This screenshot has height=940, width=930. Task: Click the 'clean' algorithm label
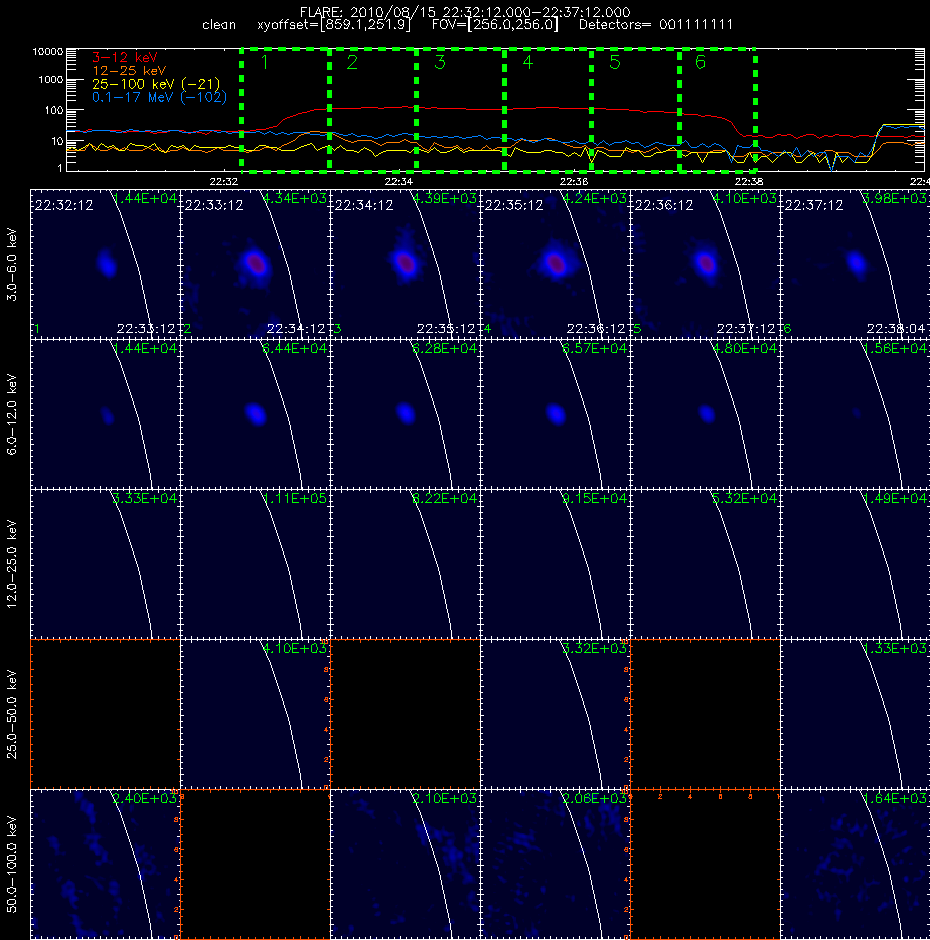(x=219, y=25)
